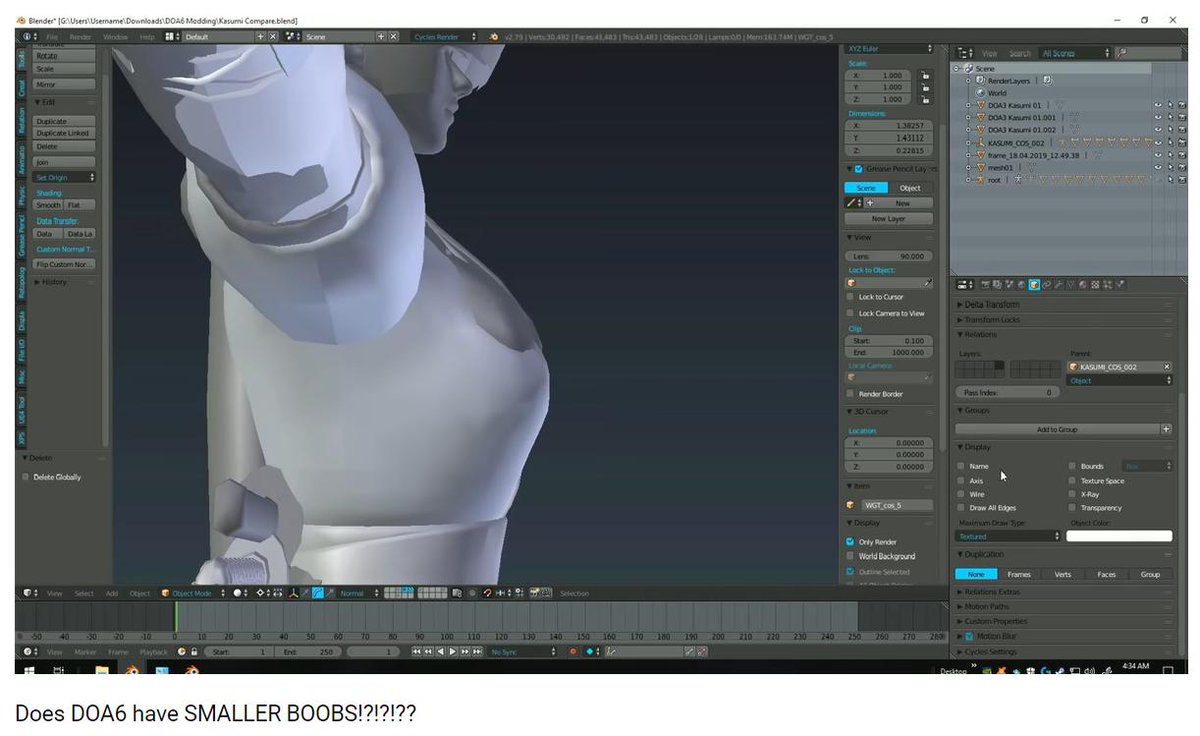Open File Explorer in the Windows taskbar
This screenshot has height=736, width=1200.
tap(102, 671)
